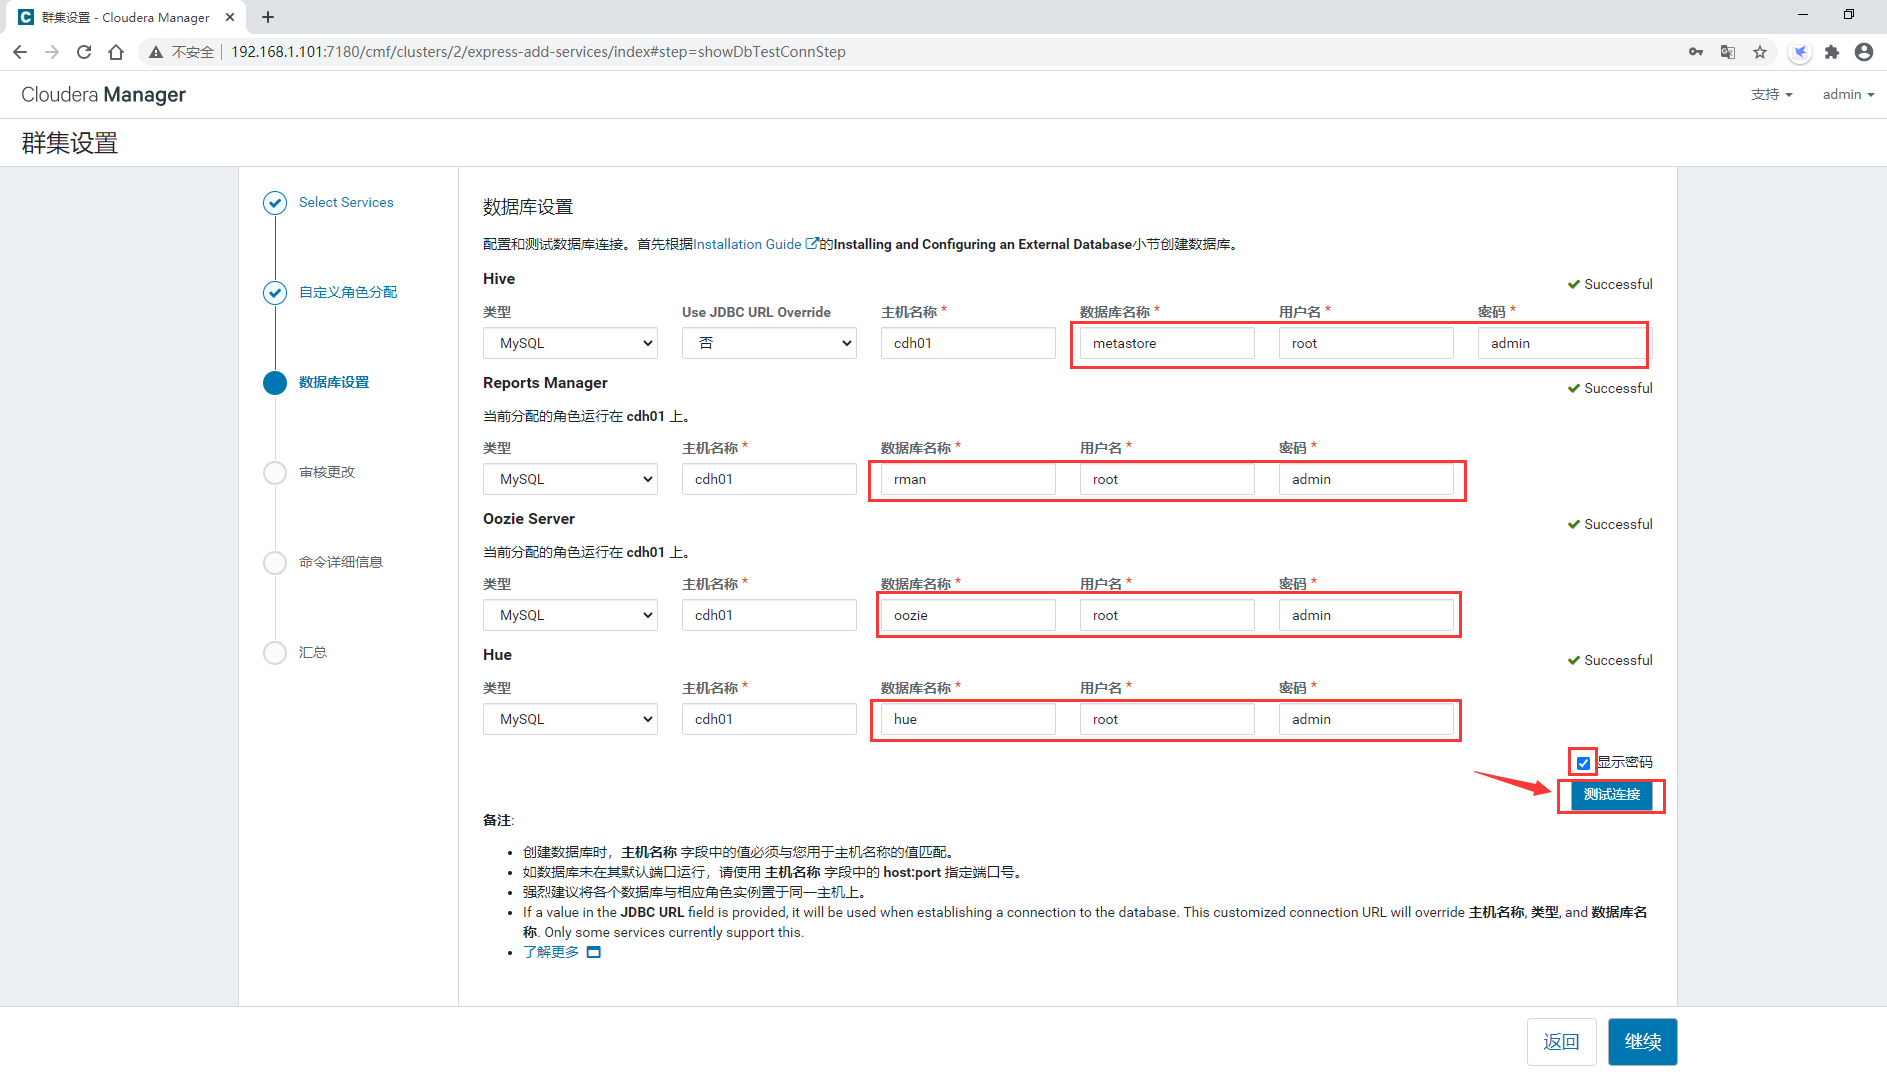Reload the Cloudera Manager page

pyautogui.click(x=84, y=52)
